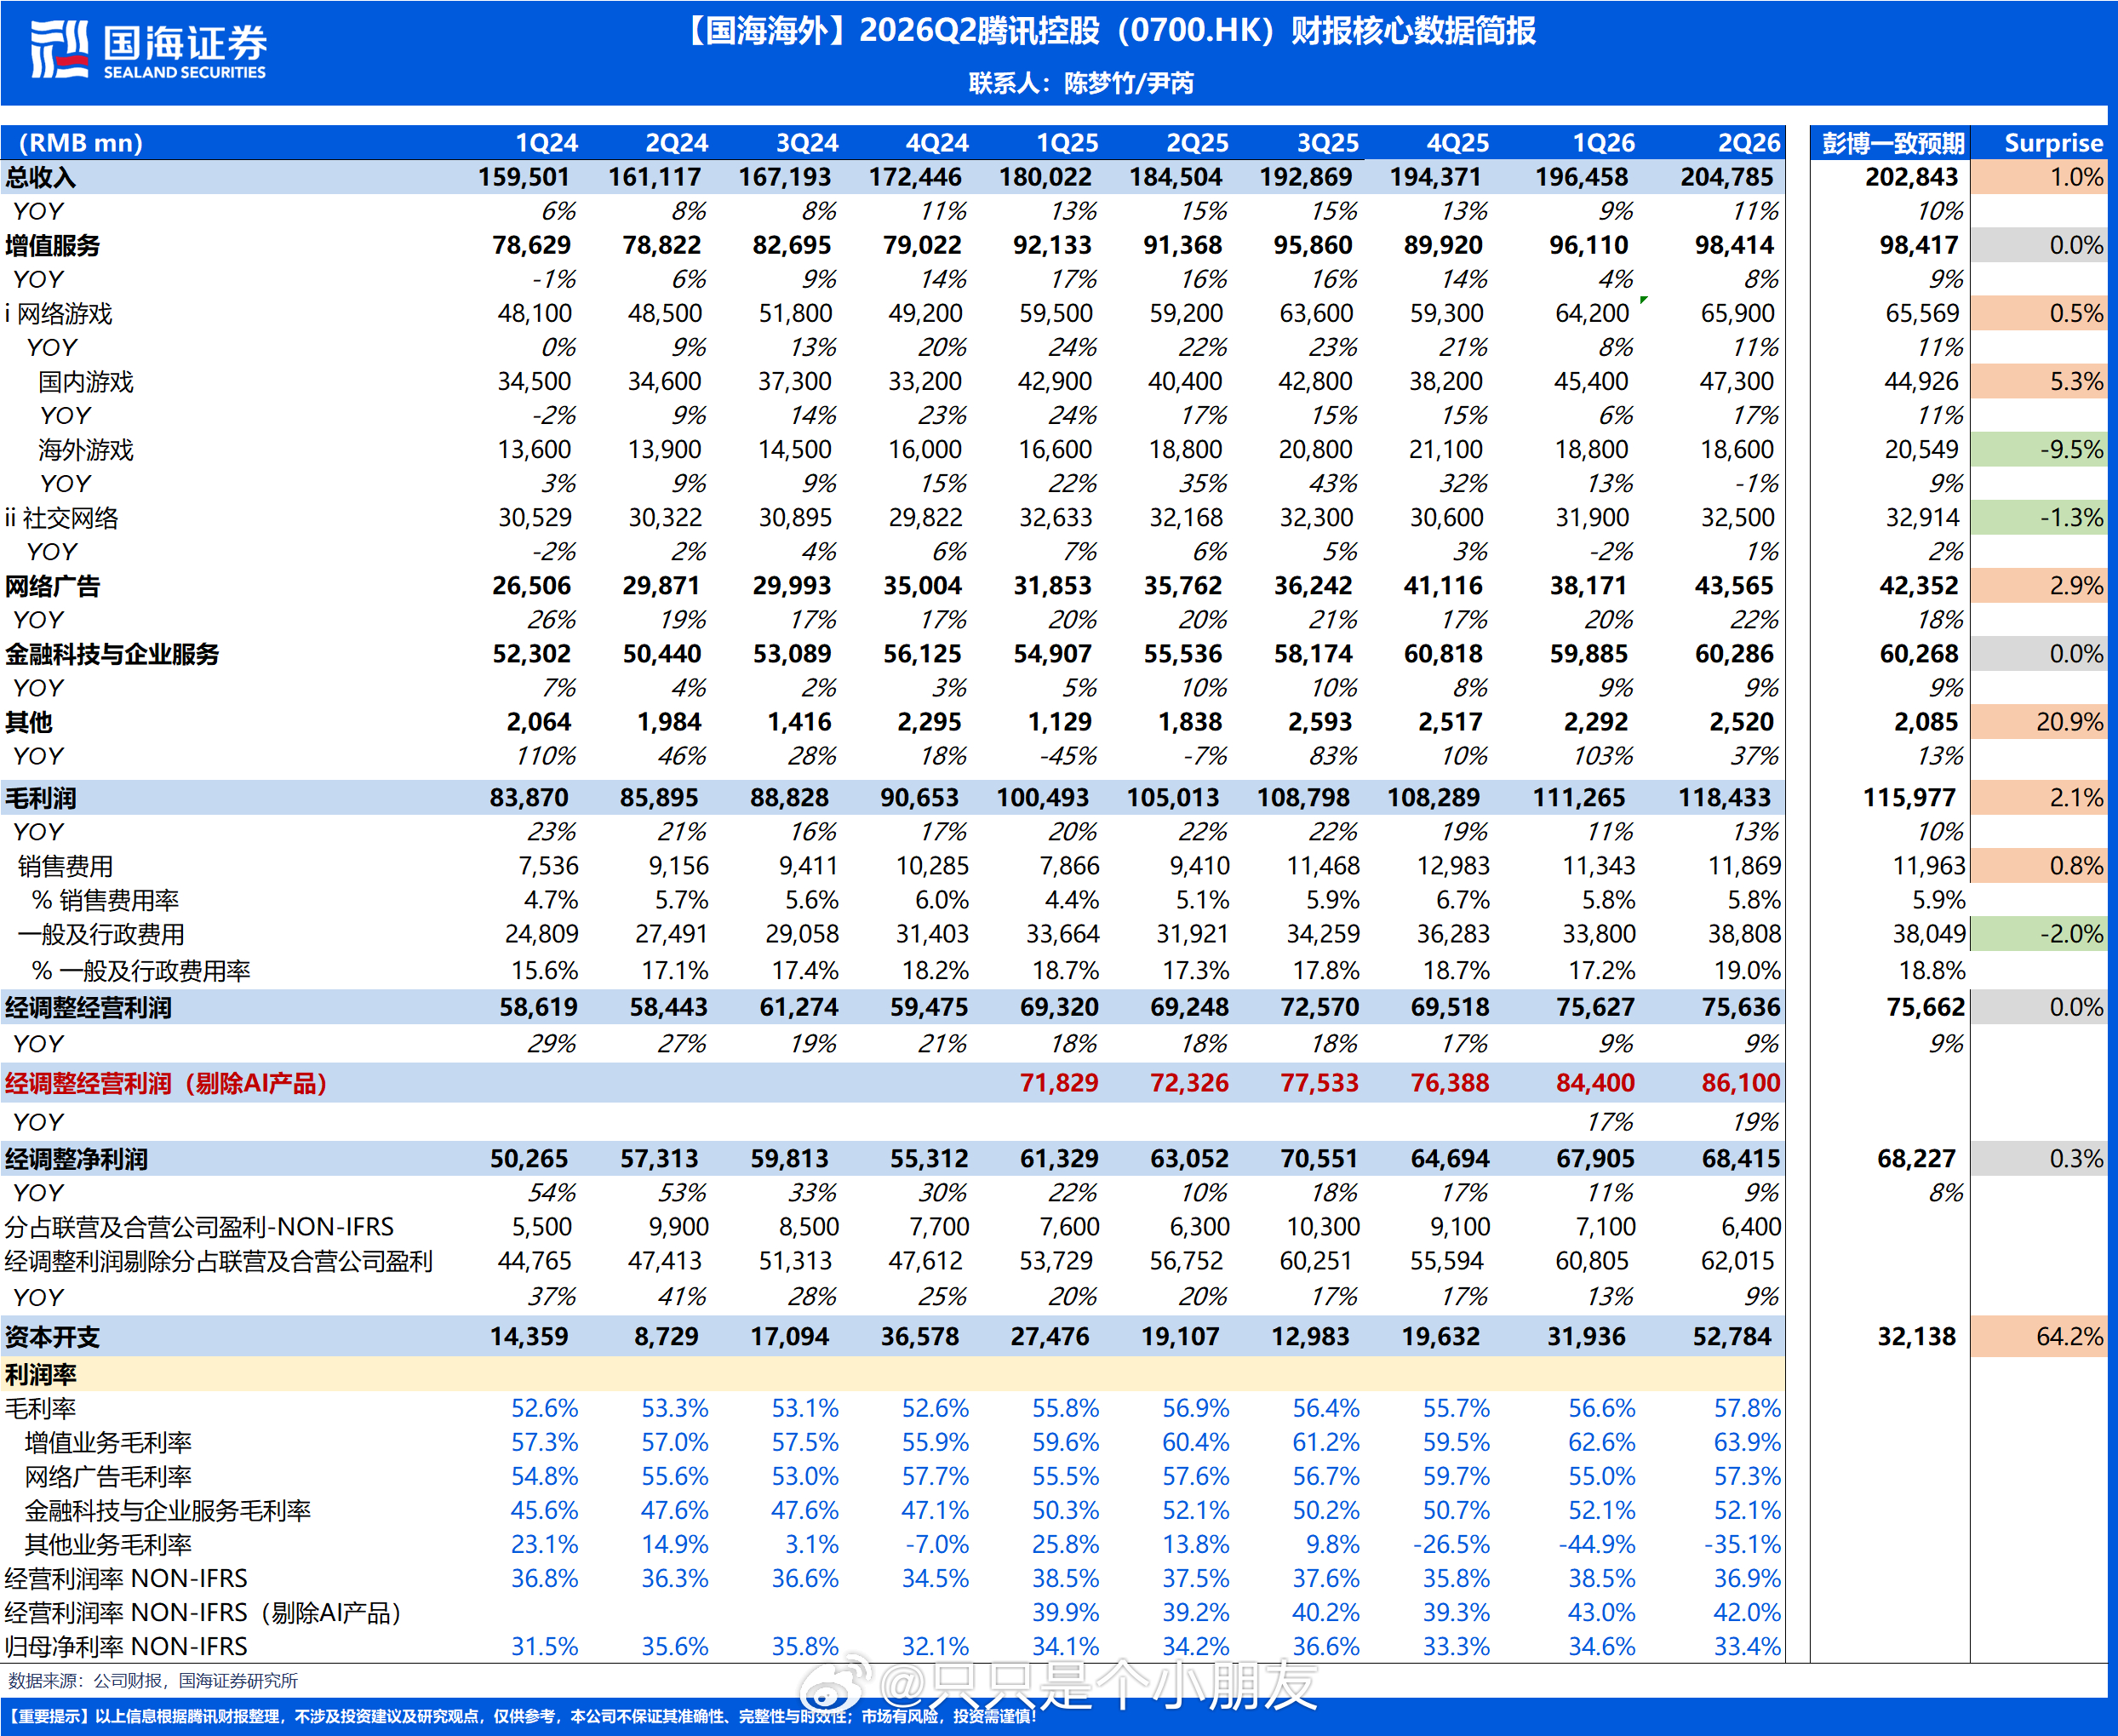Click the 2.9% surprise cell
Screen dimensions: 2118x1736
[2040, 586]
